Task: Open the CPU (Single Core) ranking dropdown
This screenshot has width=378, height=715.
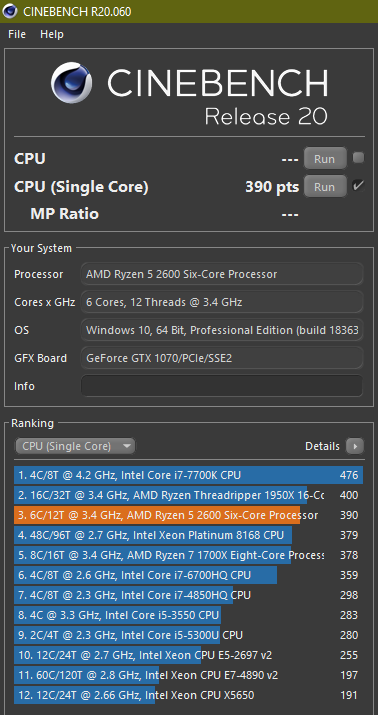Action: 75,446
